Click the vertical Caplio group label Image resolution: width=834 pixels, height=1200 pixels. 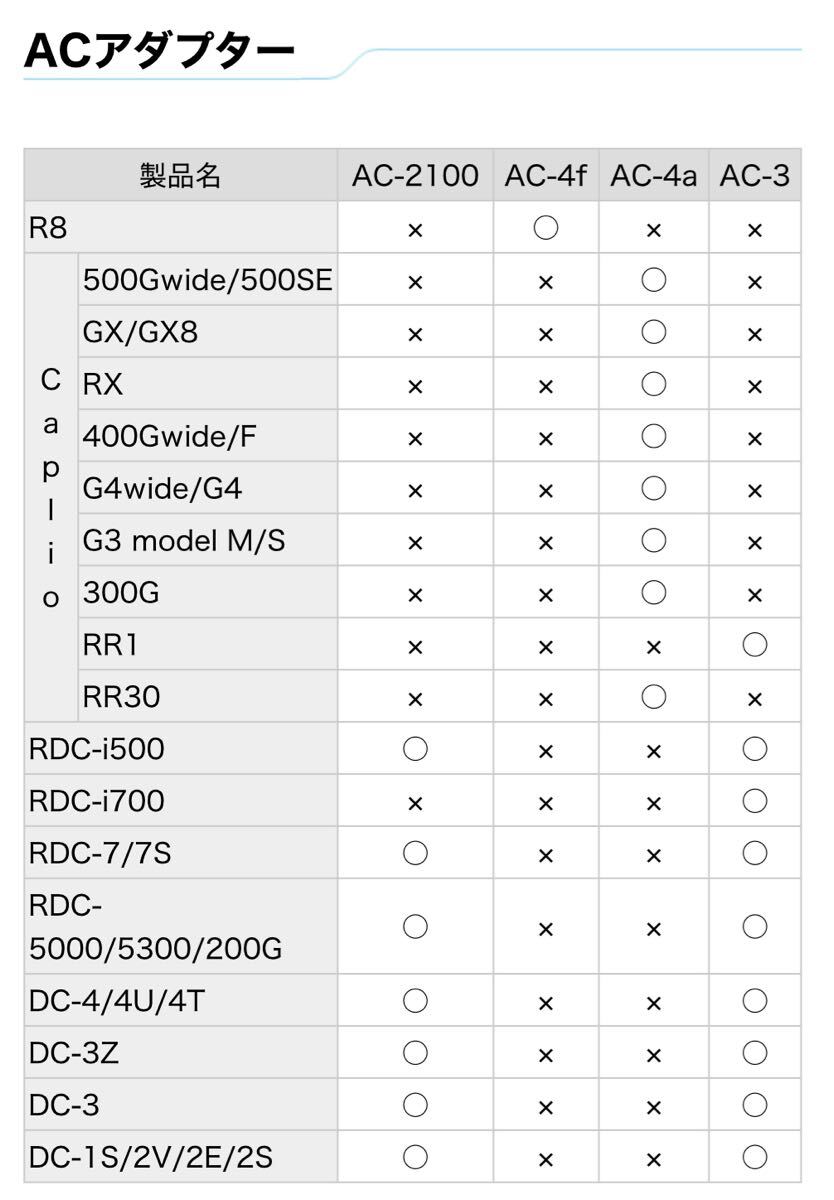(x=51, y=488)
